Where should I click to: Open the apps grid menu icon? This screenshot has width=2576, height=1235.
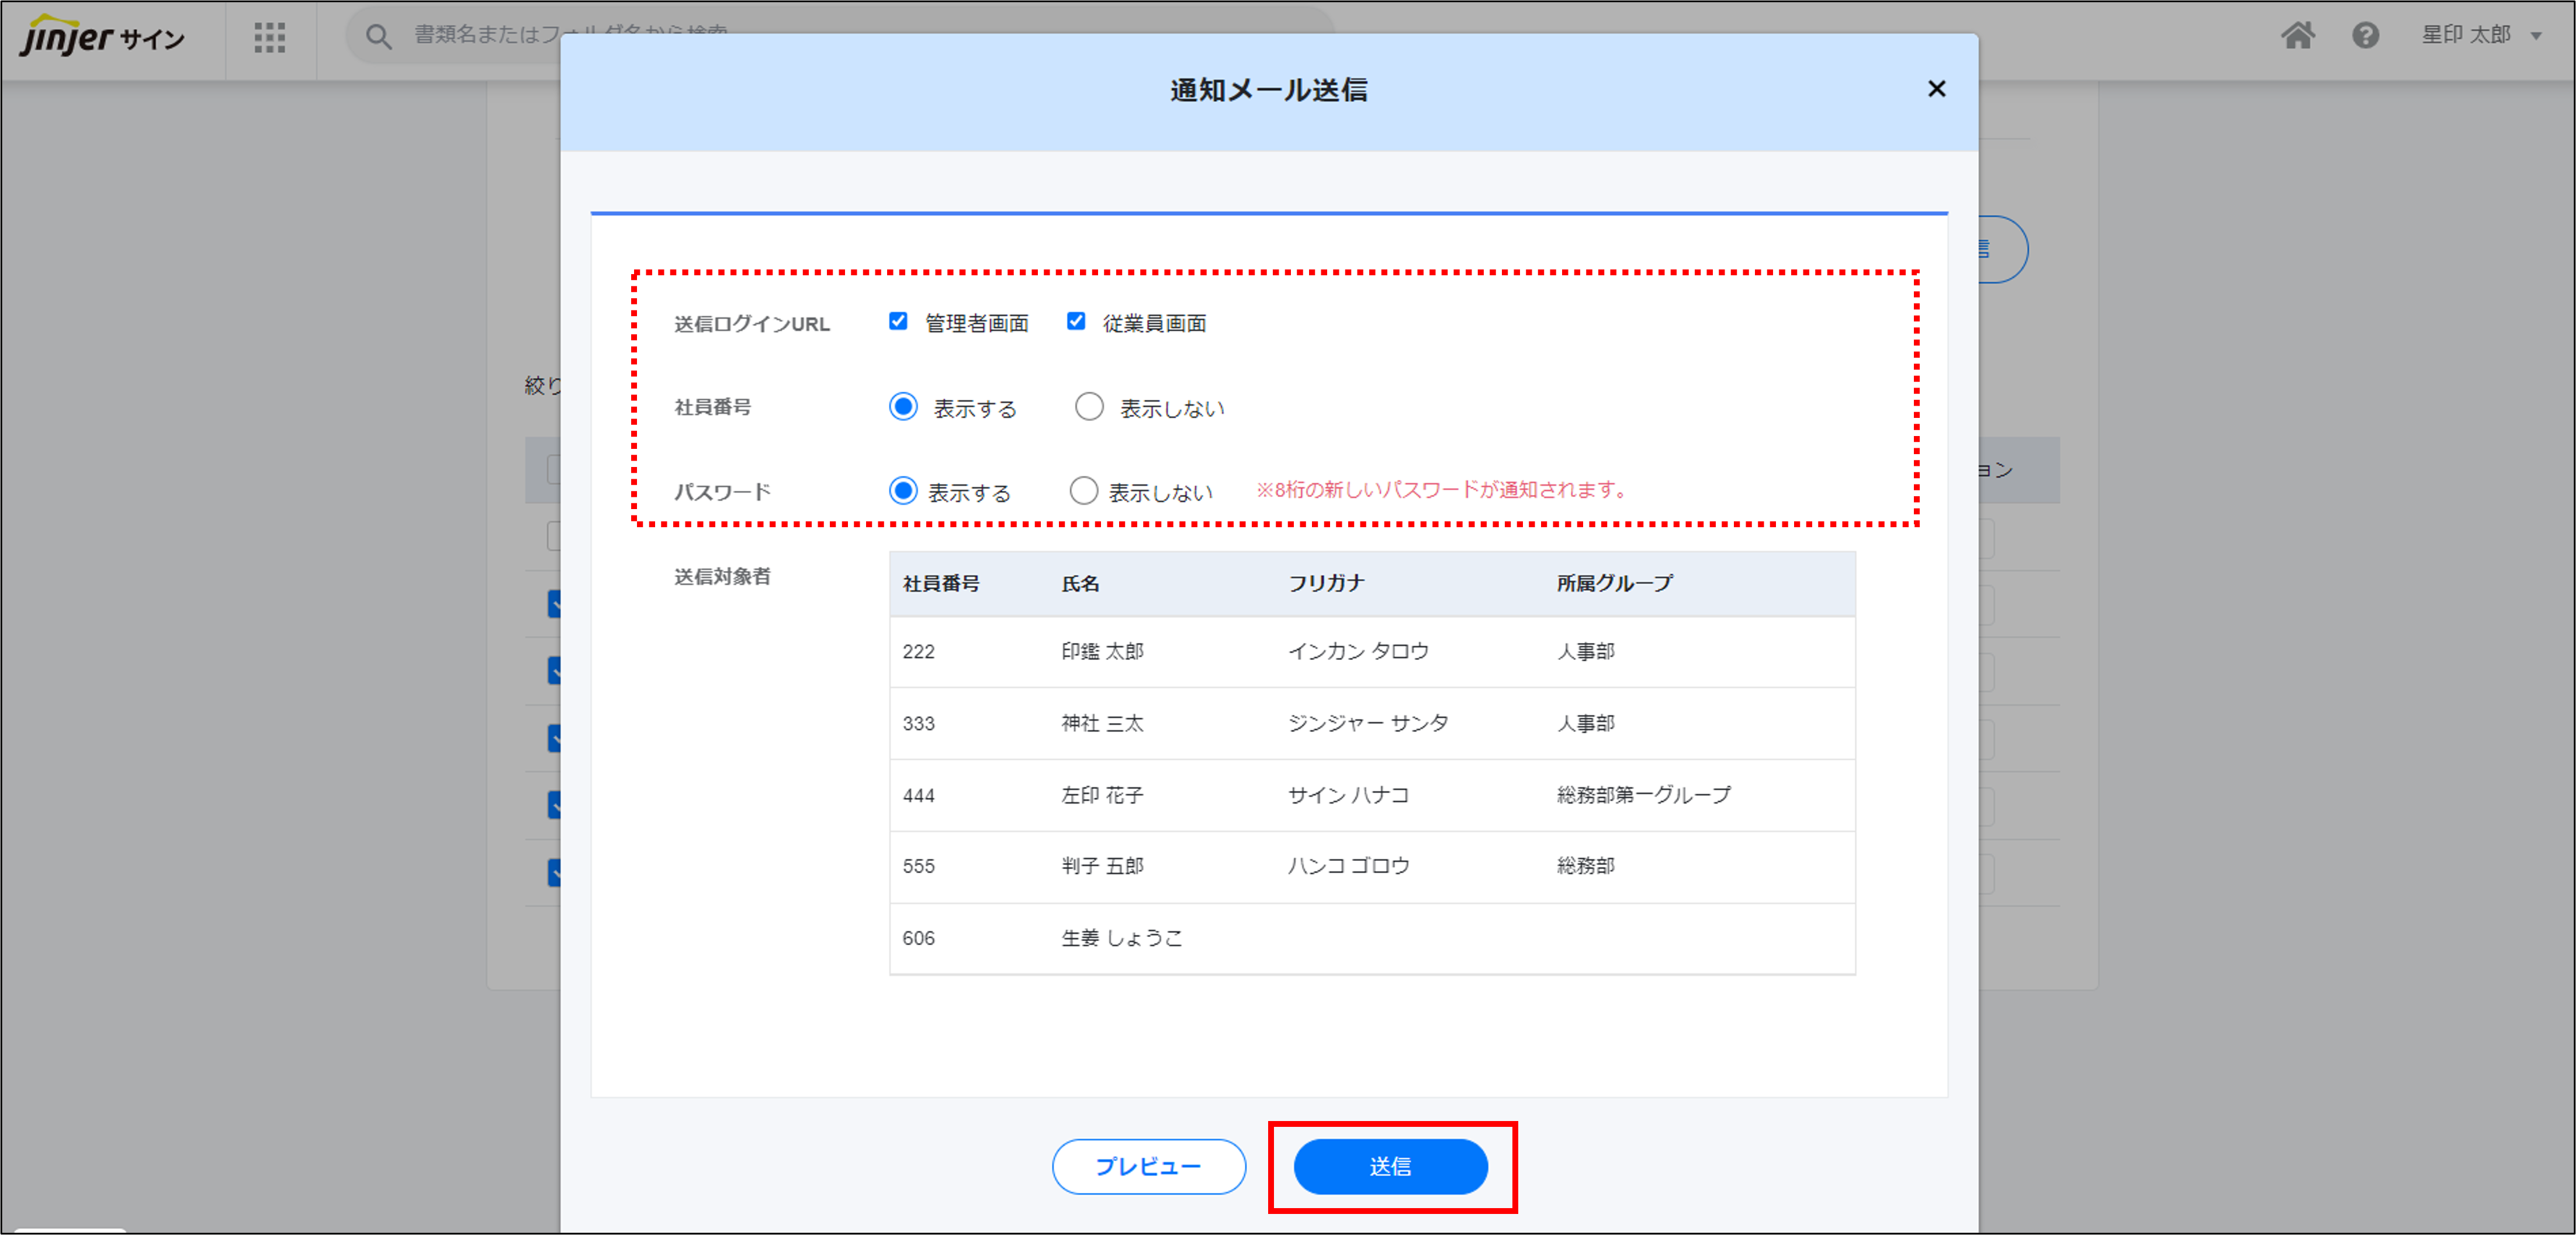(x=269, y=38)
